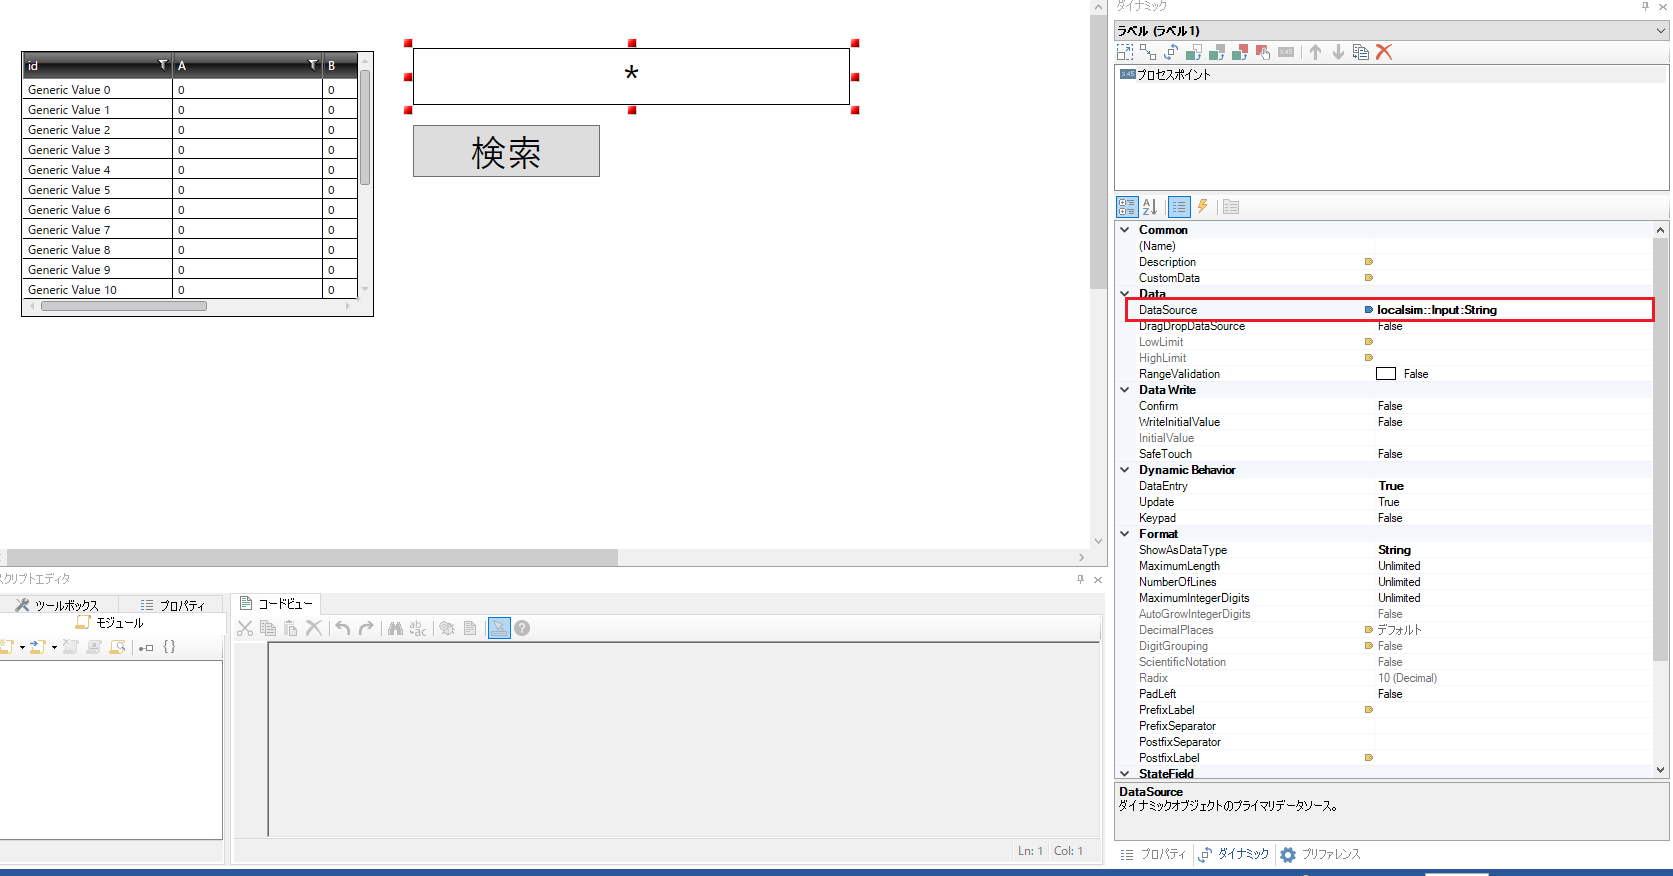Toggle categorized view in property grid
1673x876 pixels.
point(1127,207)
